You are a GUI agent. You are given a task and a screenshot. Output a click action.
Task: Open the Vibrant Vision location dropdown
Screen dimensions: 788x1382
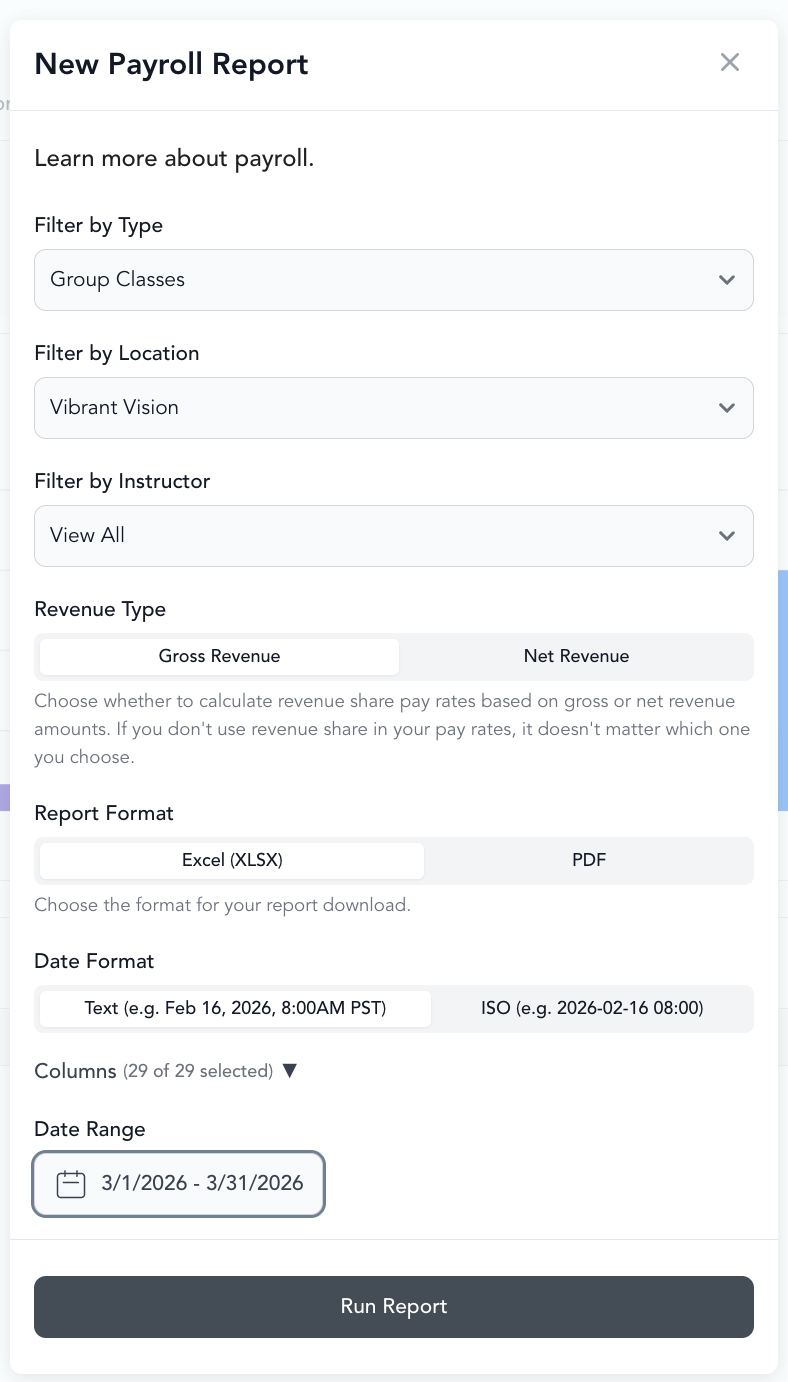(394, 408)
